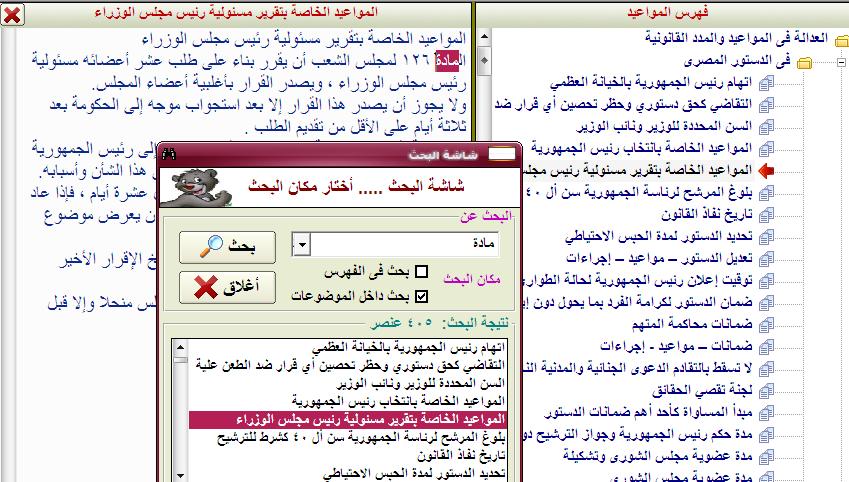Uncheck the بحث داخل الموضوعات checkbox

click(x=421, y=296)
